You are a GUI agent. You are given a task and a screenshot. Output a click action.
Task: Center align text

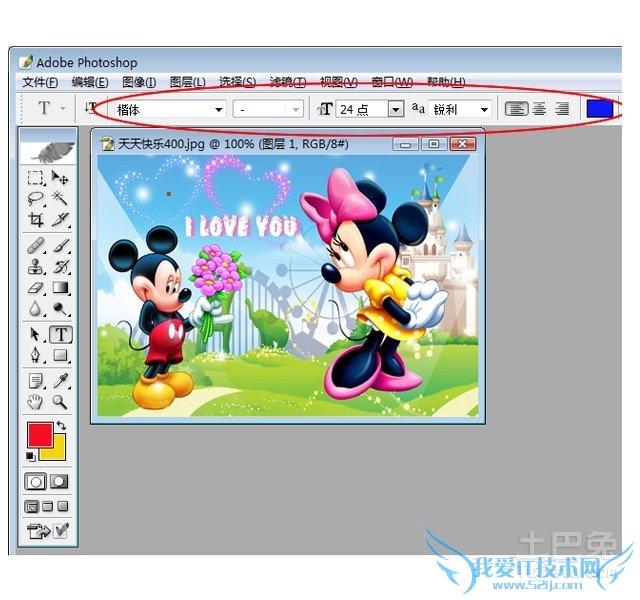point(539,109)
